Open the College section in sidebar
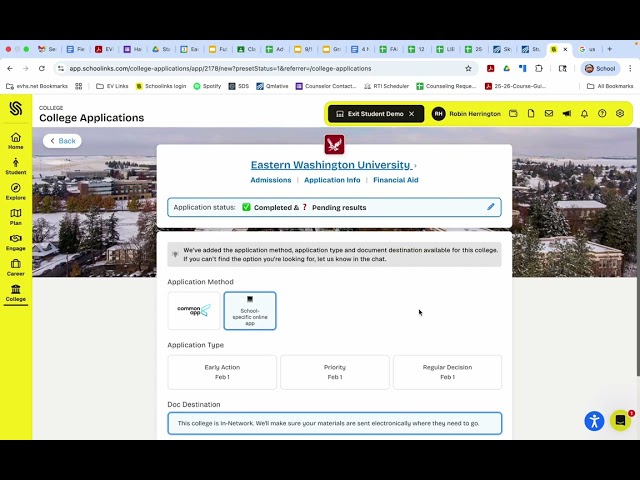Image resolution: width=640 pixels, height=480 pixels. pyautogui.click(x=16, y=293)
